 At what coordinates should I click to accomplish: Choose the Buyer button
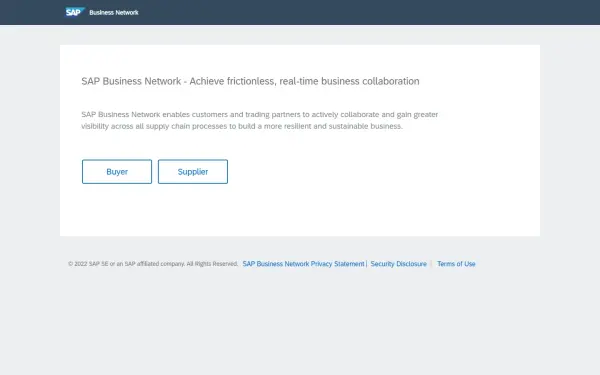point(117,172)
